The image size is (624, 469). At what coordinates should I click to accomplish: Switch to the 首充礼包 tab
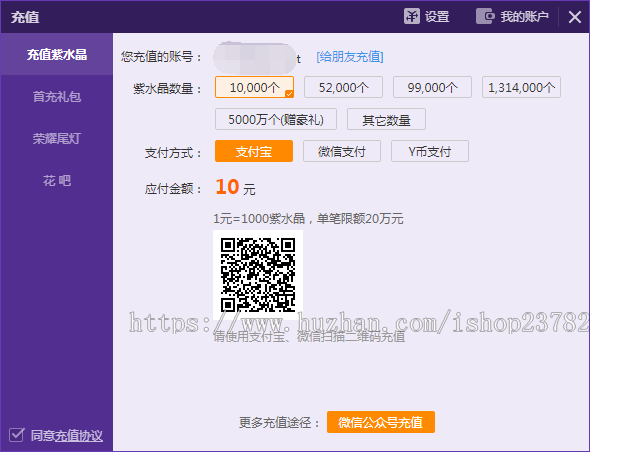[x=57, y=96]
